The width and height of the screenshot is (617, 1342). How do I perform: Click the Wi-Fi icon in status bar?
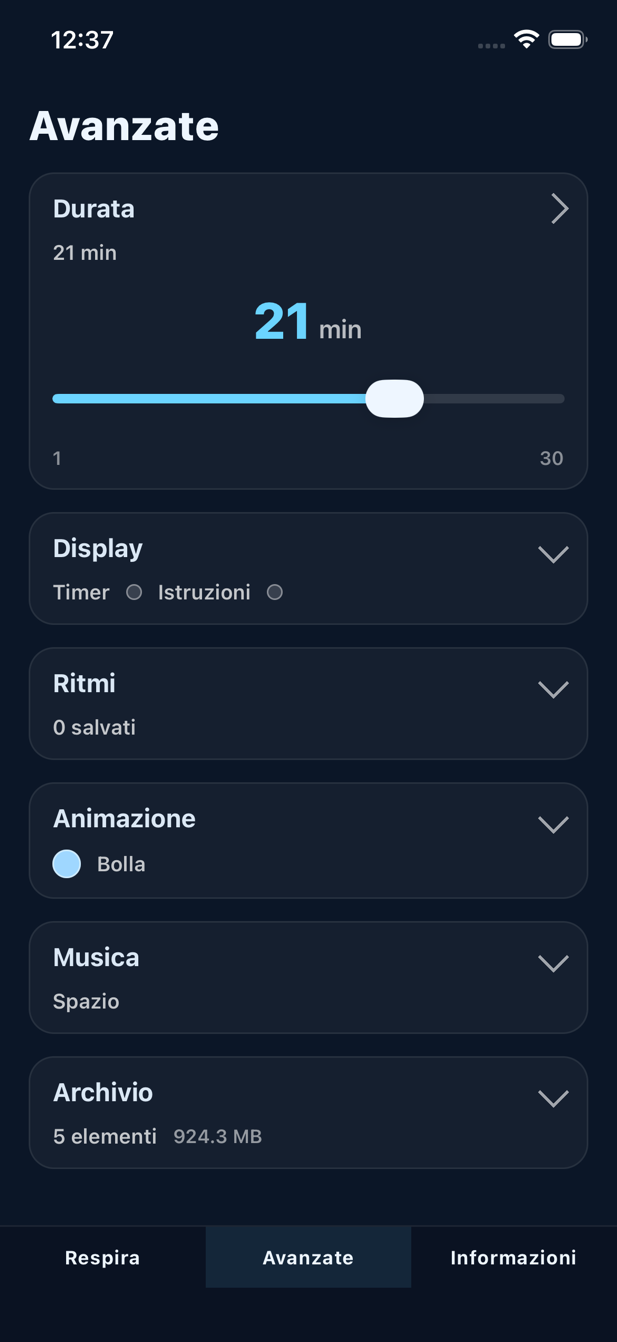[525, 40]
